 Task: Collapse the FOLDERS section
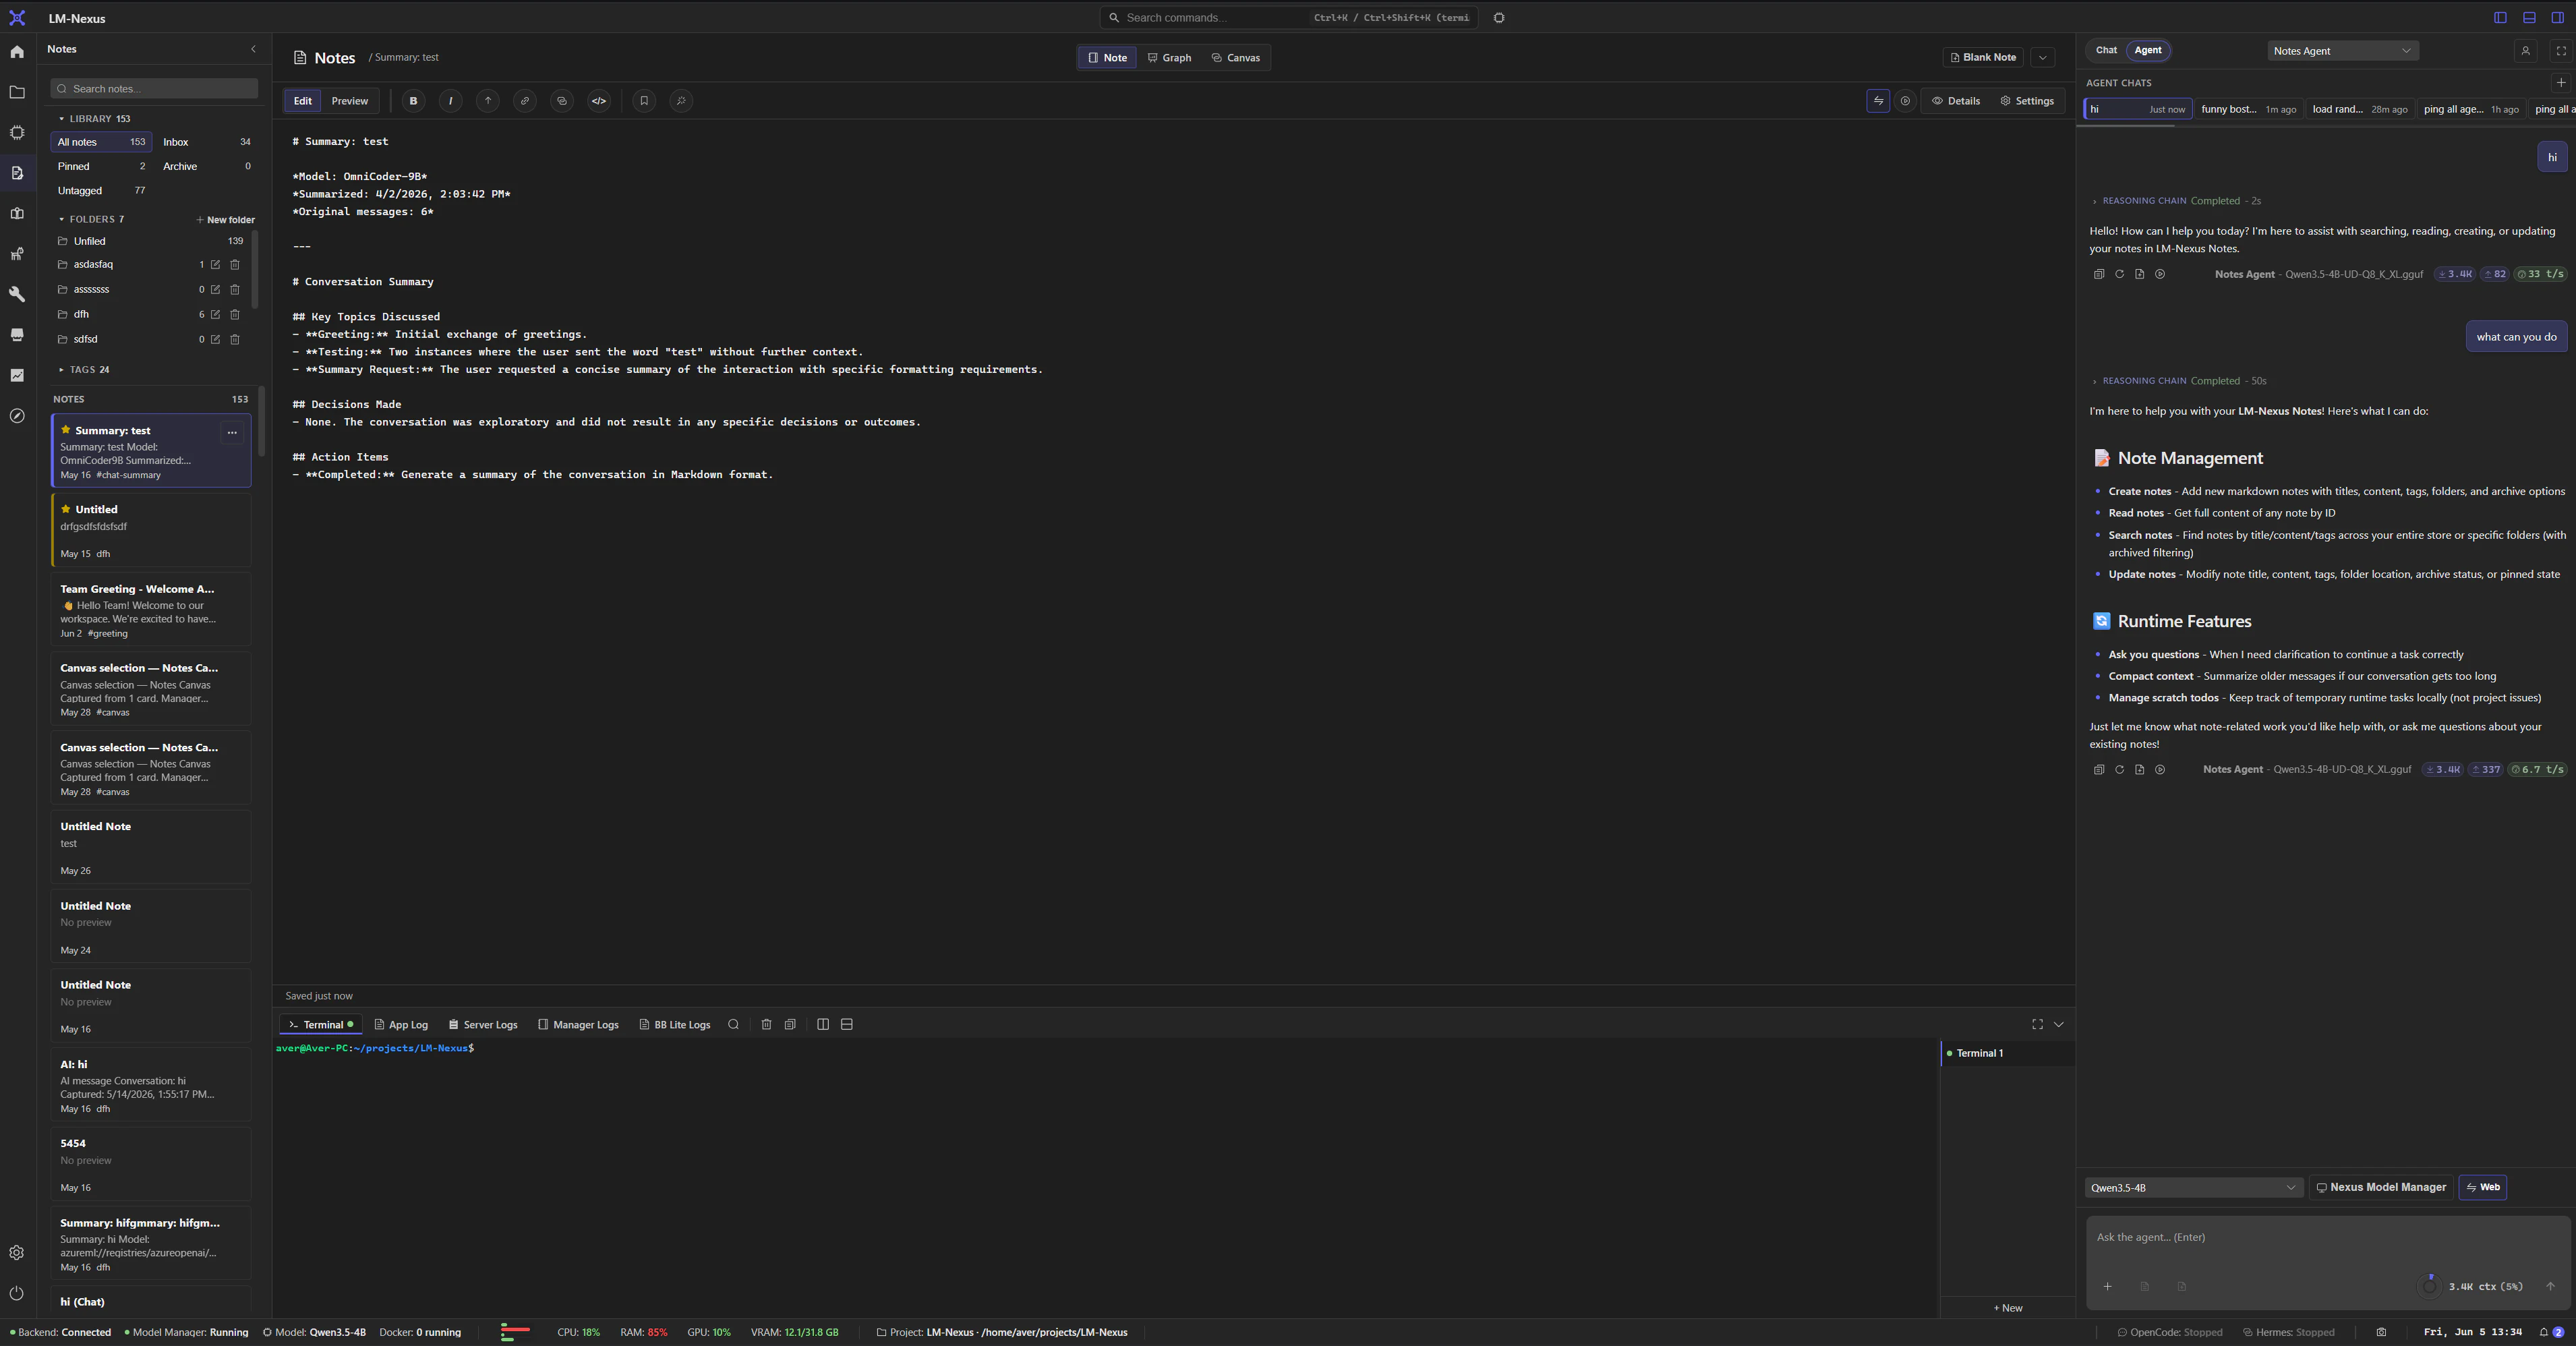pyautogui.click(x=91, y=219)
